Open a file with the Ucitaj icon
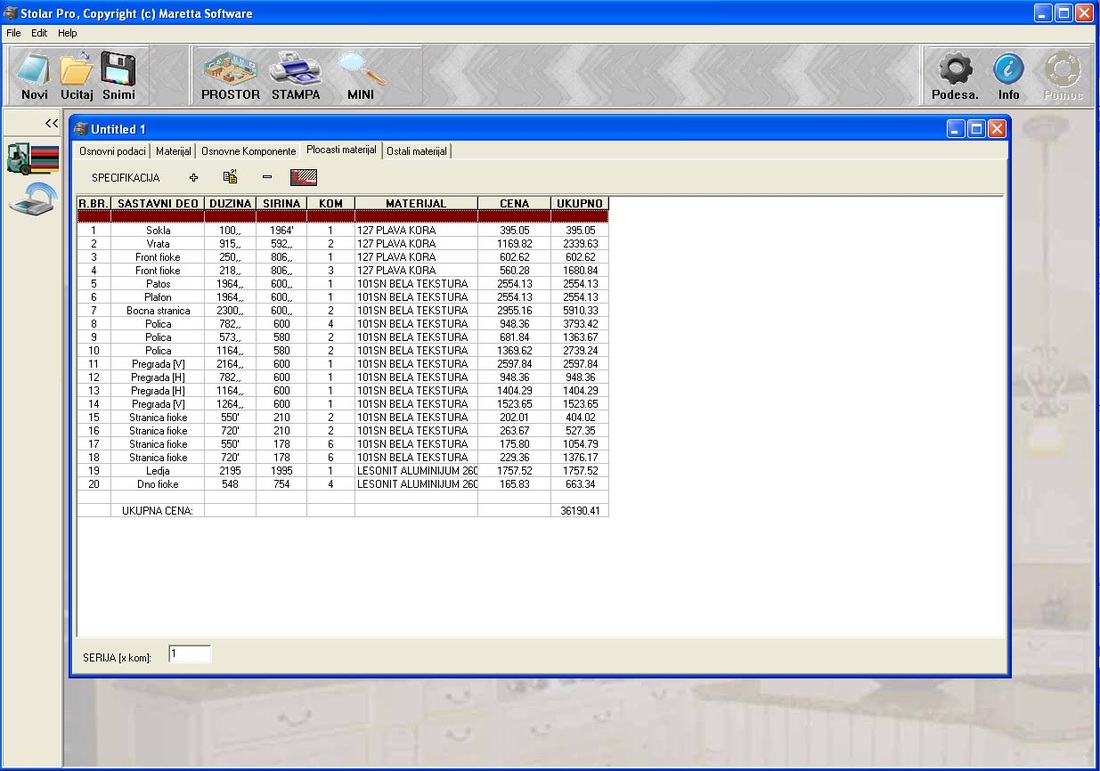The width and height of the screenshot is (1100, 771). click(76, 75)
